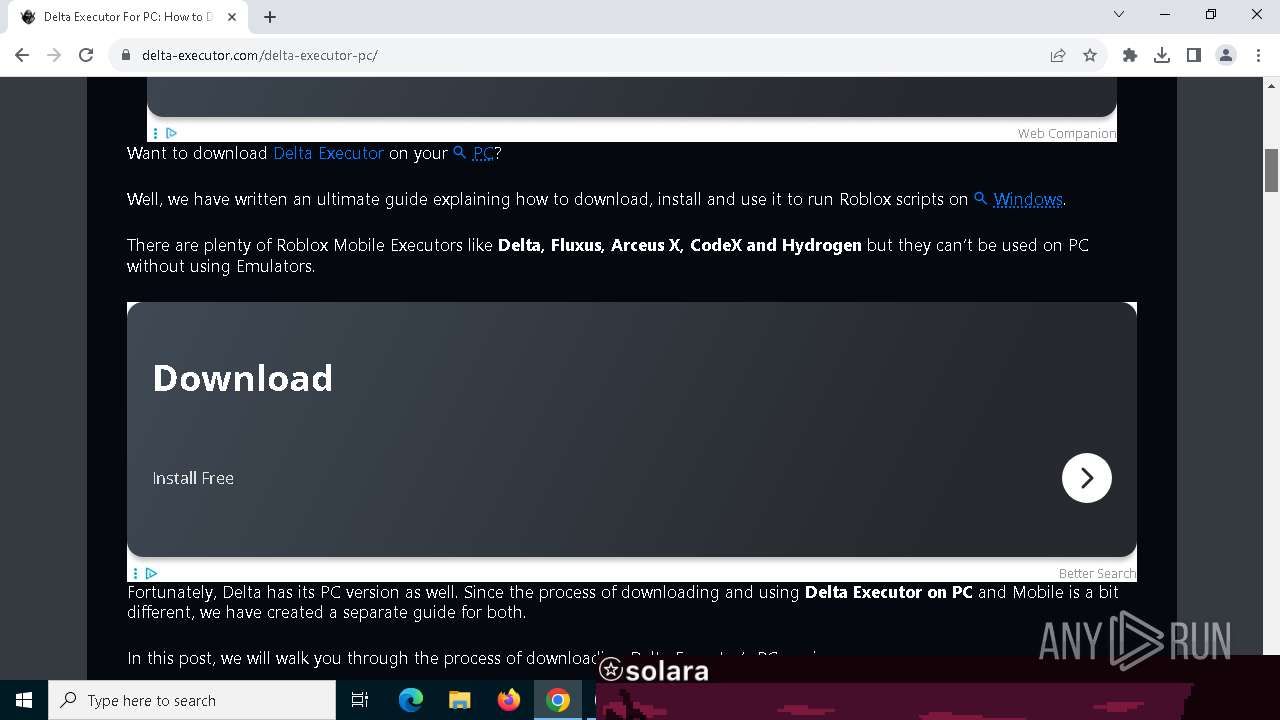Close the Delta Executor tab
1280x720 pixels.
tap(232, 17)
